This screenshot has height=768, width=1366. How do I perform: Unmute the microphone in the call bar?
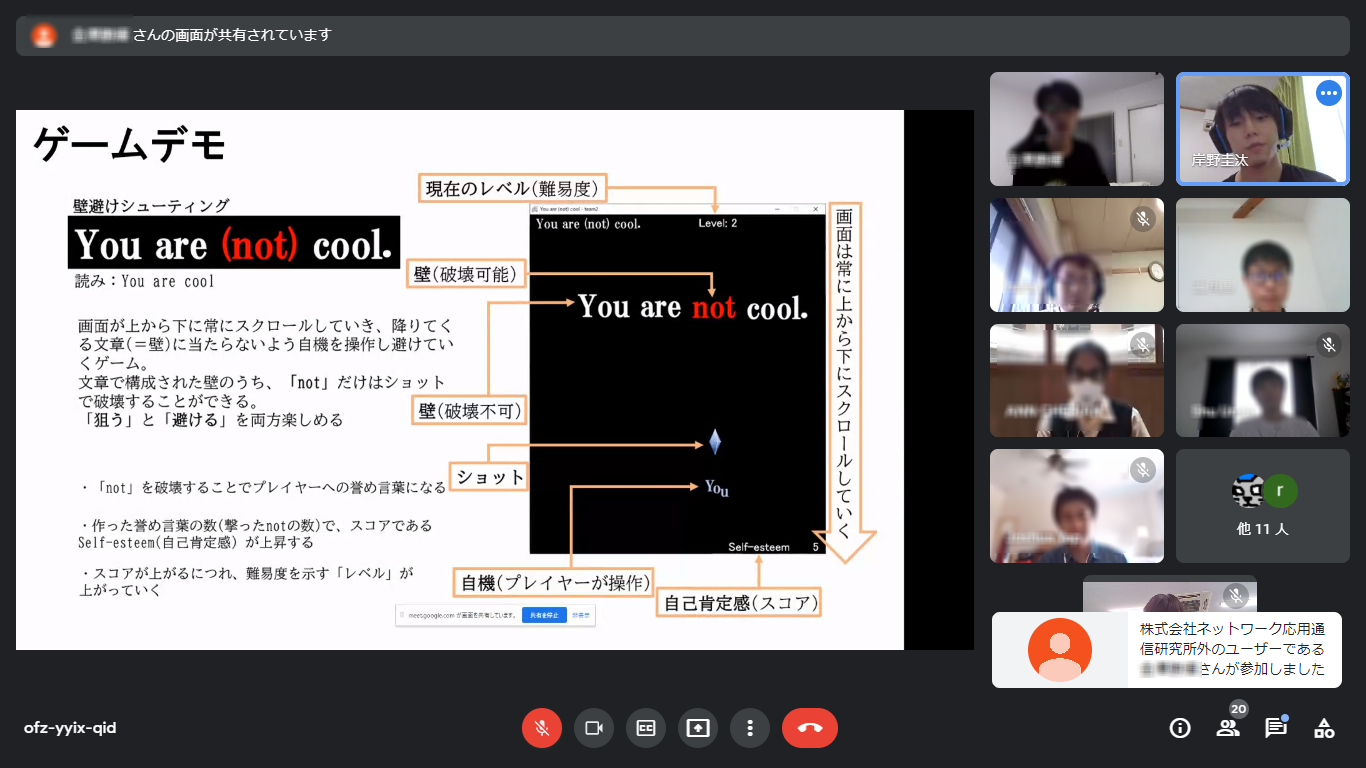tap(542, 728)
